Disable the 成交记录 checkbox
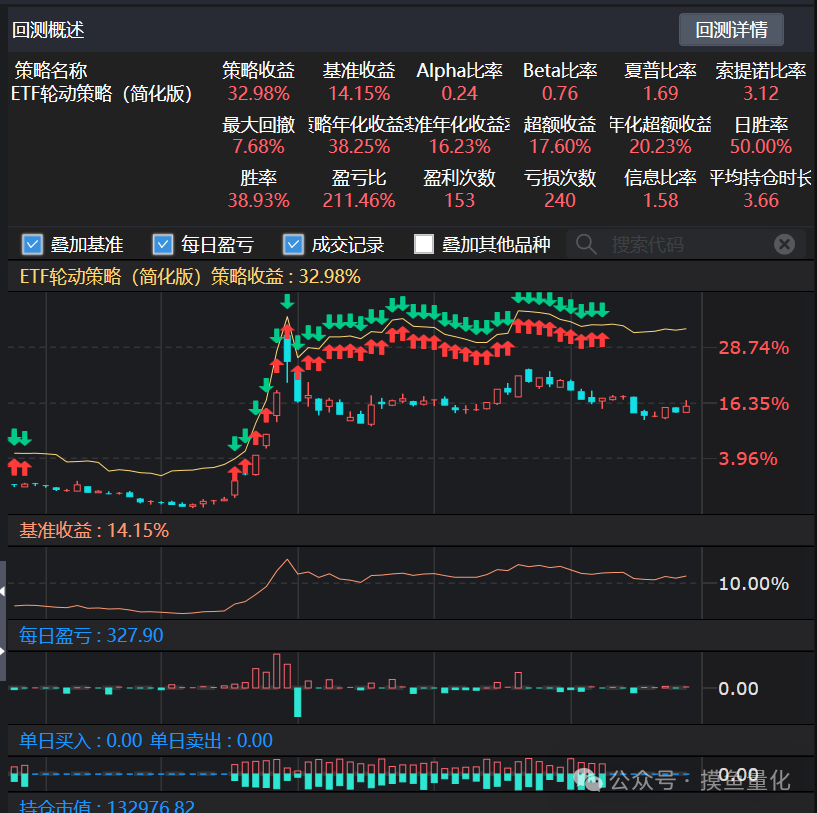The height and width of the screenshot is (813, 817). pos(293,244)
